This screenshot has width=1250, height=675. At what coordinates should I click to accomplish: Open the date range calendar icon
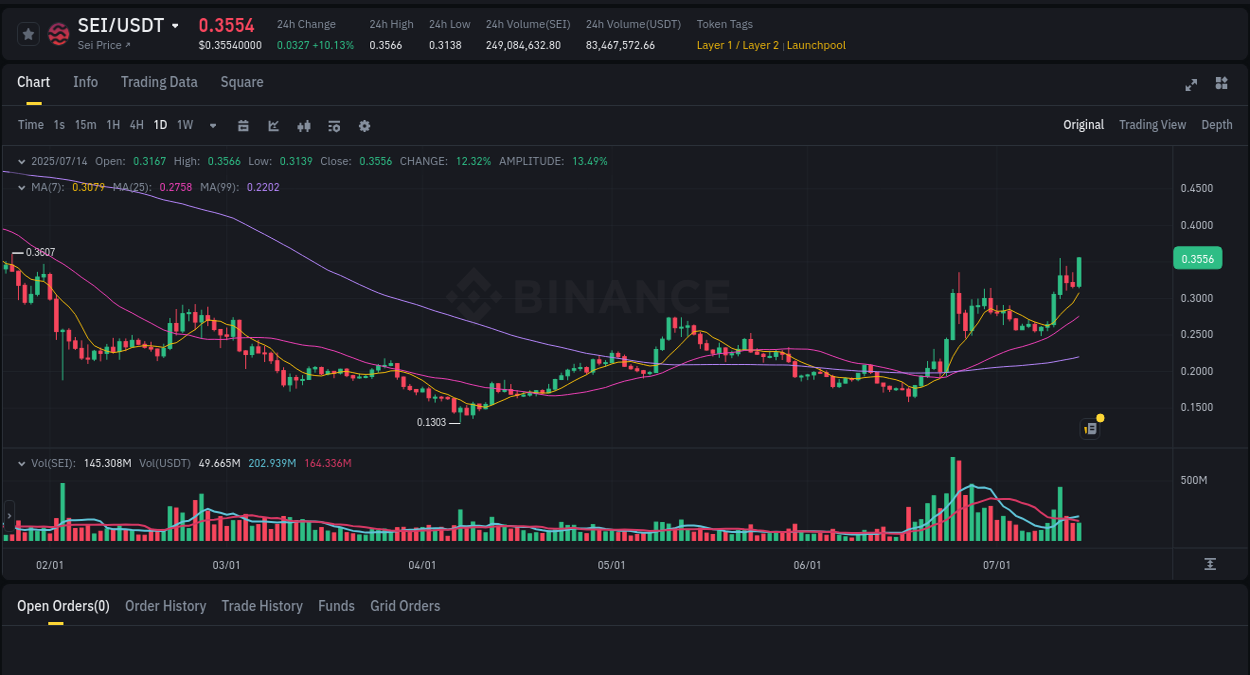click(x=243, y=125)
